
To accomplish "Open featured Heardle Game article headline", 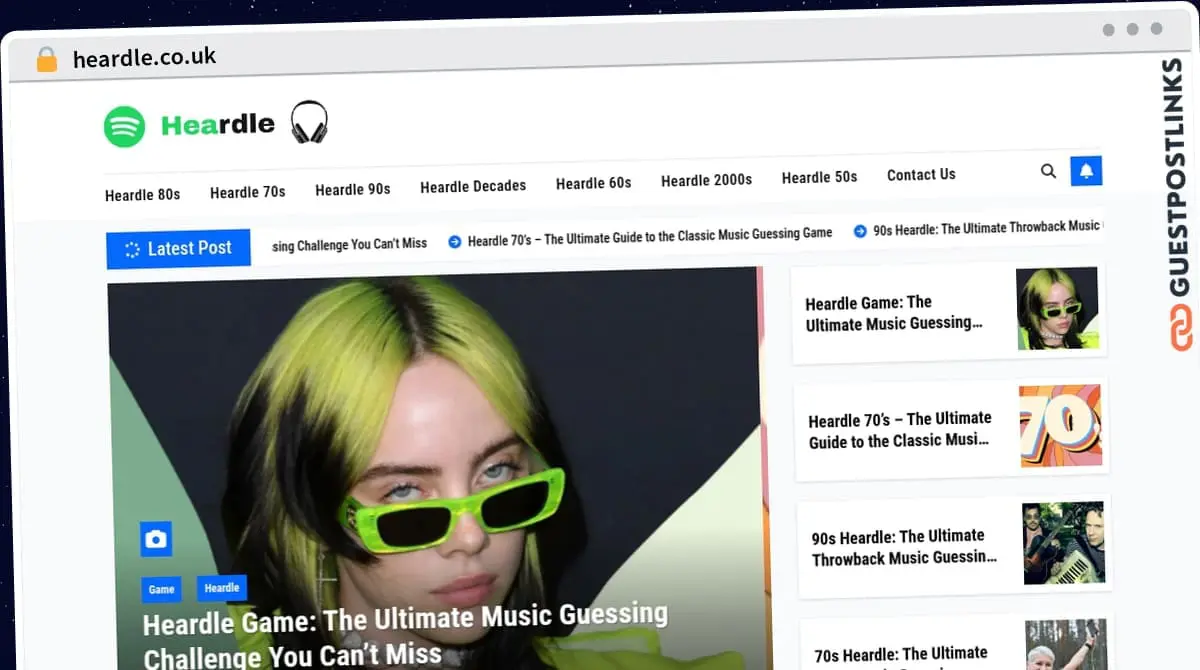I will click(x=405, y=634).
